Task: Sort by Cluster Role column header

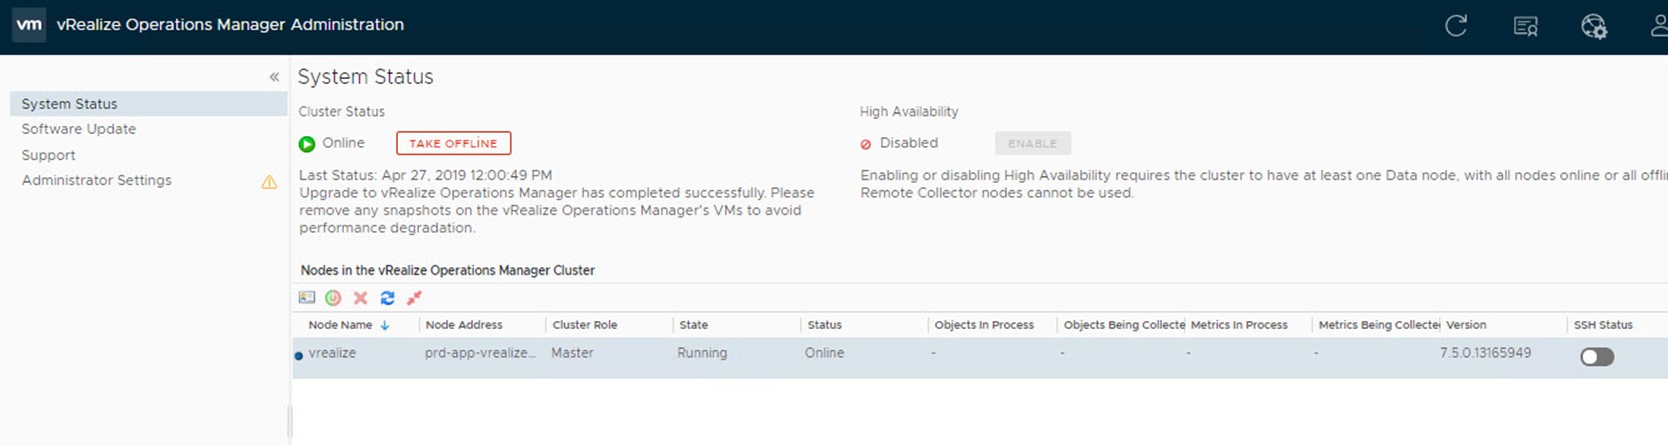Action: [x=585, y=325]
